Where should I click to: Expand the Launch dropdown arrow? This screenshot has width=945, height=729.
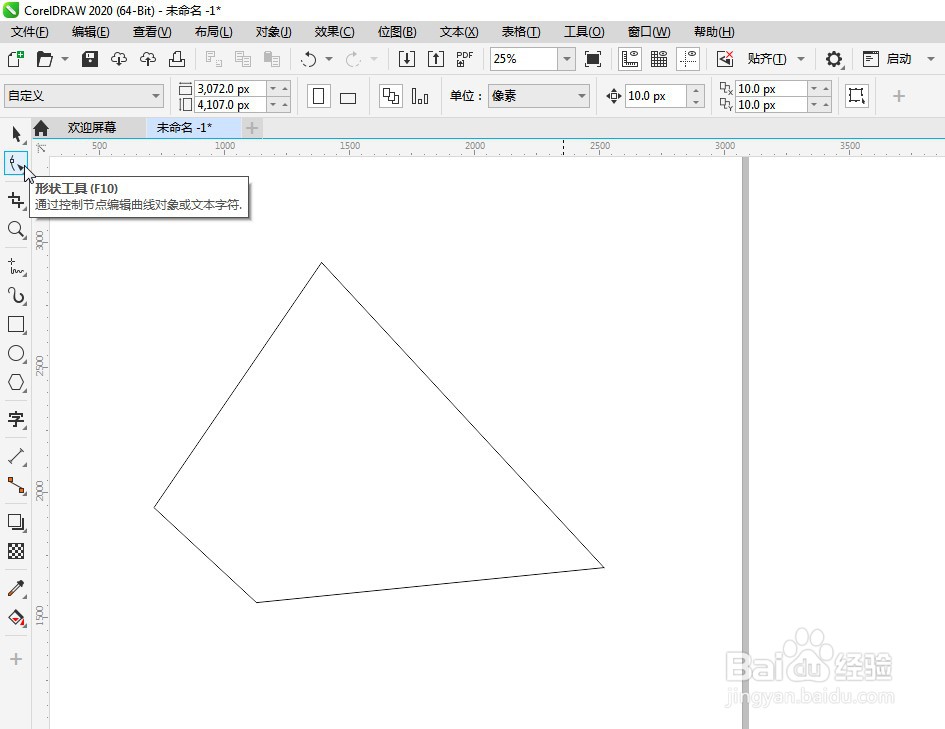(931, 58)
